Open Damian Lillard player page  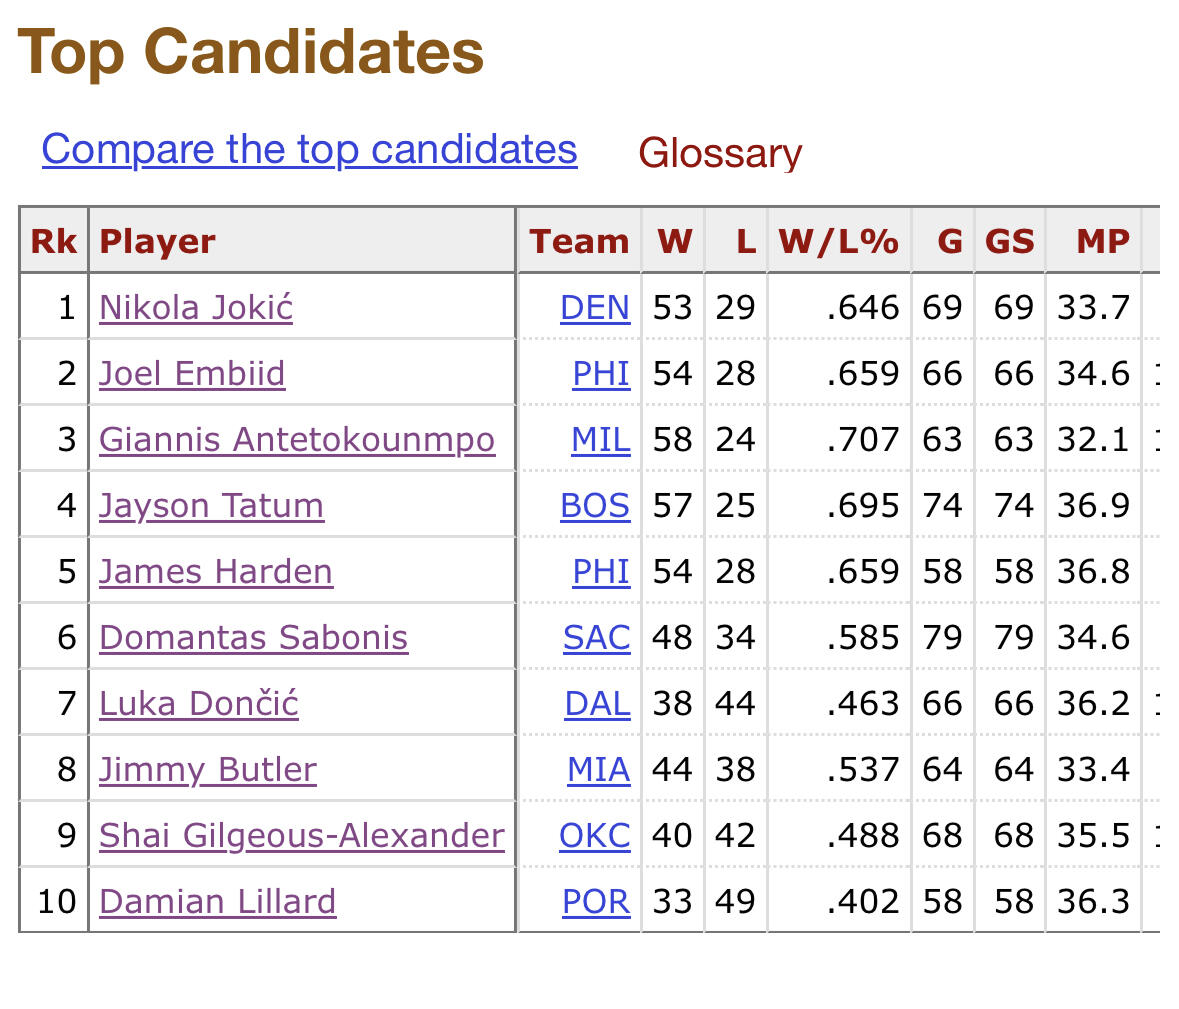pyautogui.click(x=217, y=901)
